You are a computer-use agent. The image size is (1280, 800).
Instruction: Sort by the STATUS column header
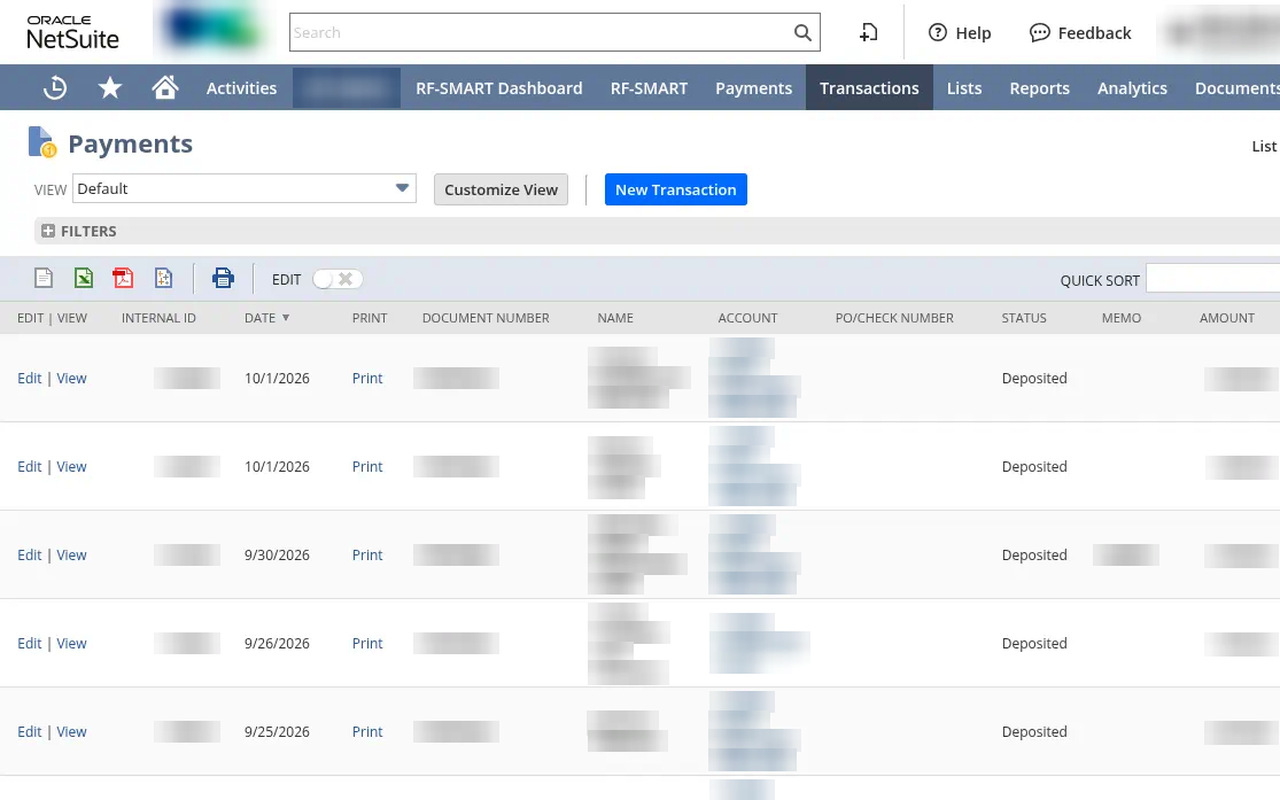[1024, 318]
